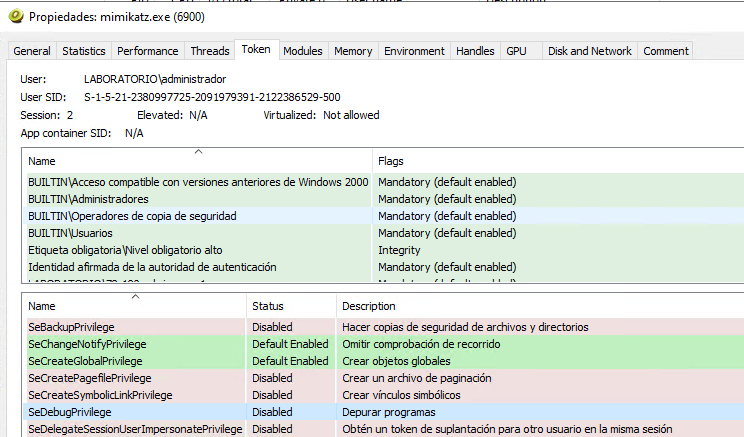Open the Statistics tab
The image size is (744, 437).
pyautogui.click(x=84, y=51)
